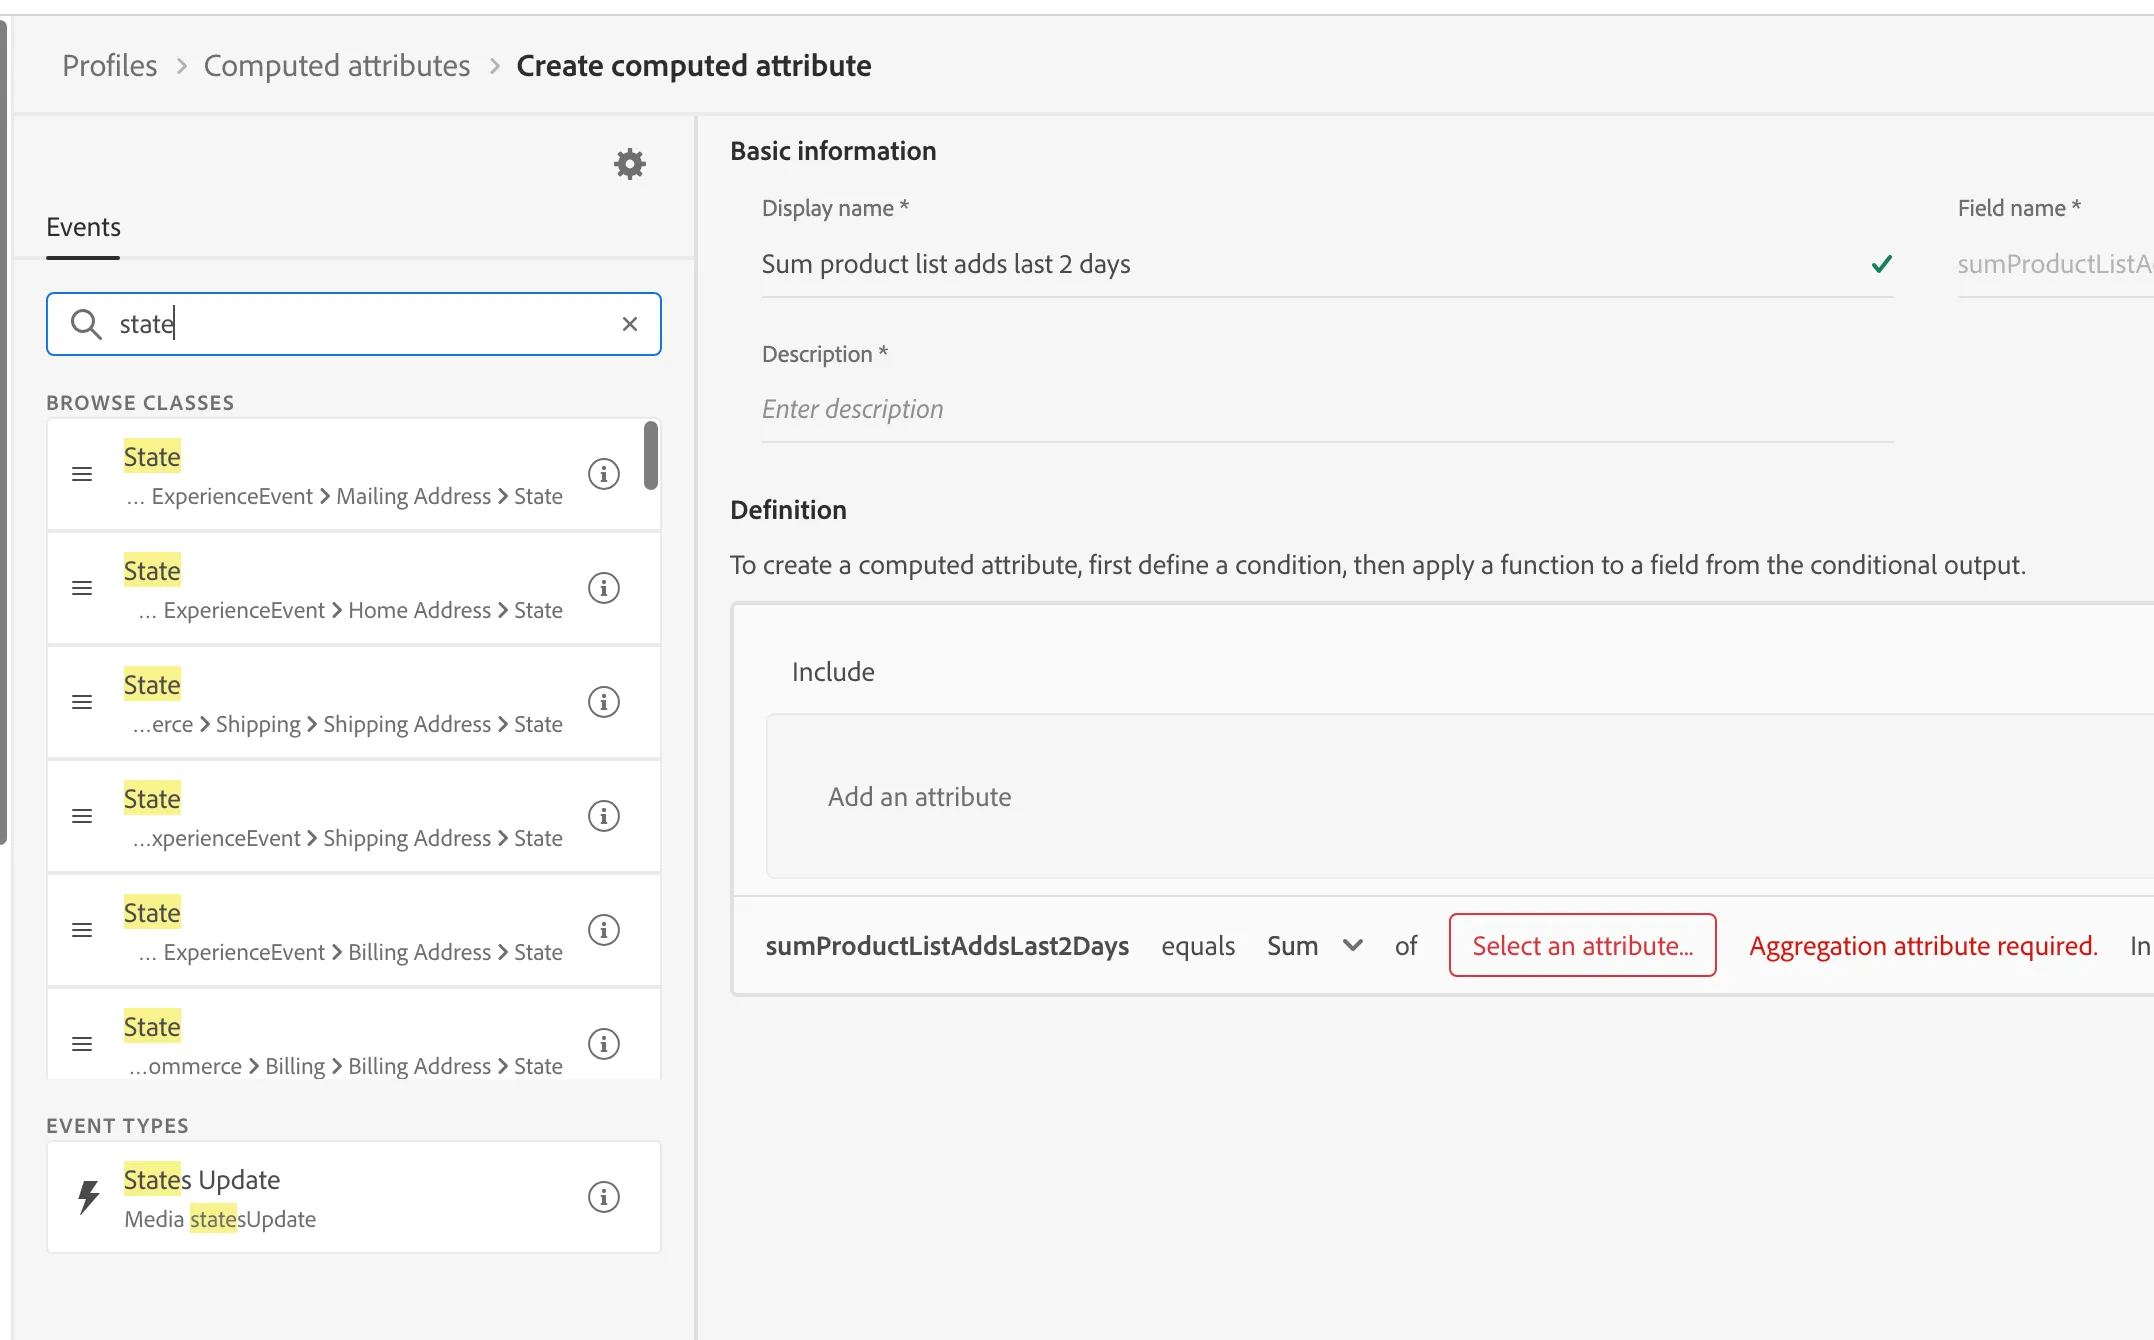The image size is (2154, 1340).
Task: Click the 'equals' text in definition
Action: [x=1198, y=946]
